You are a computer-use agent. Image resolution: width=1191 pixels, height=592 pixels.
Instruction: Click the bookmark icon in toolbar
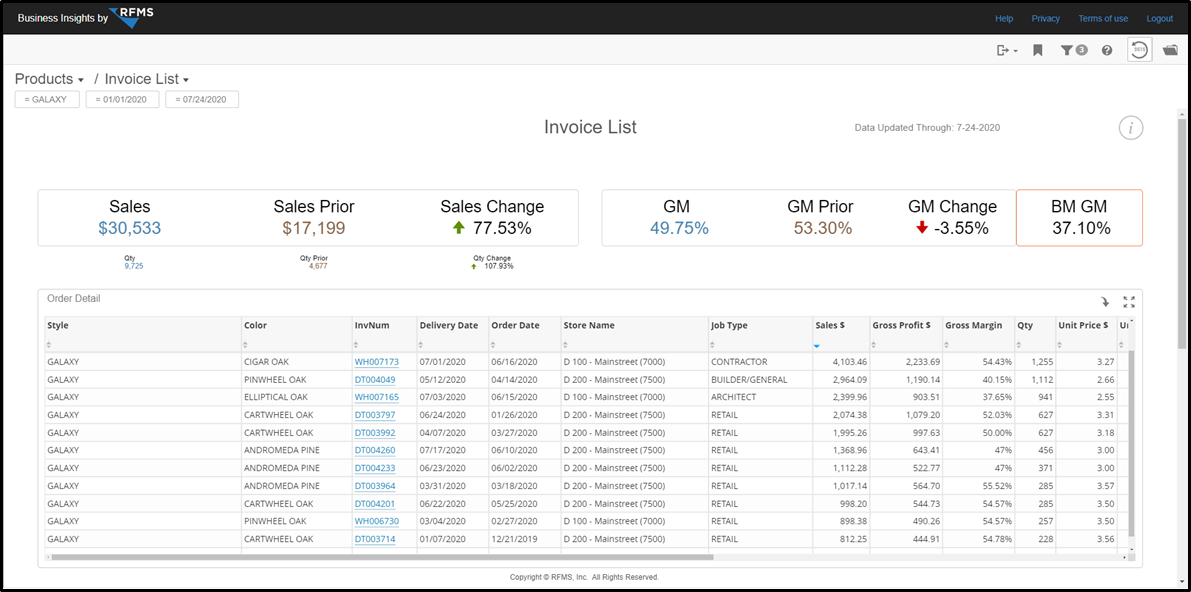click(x=1038, y=50)
